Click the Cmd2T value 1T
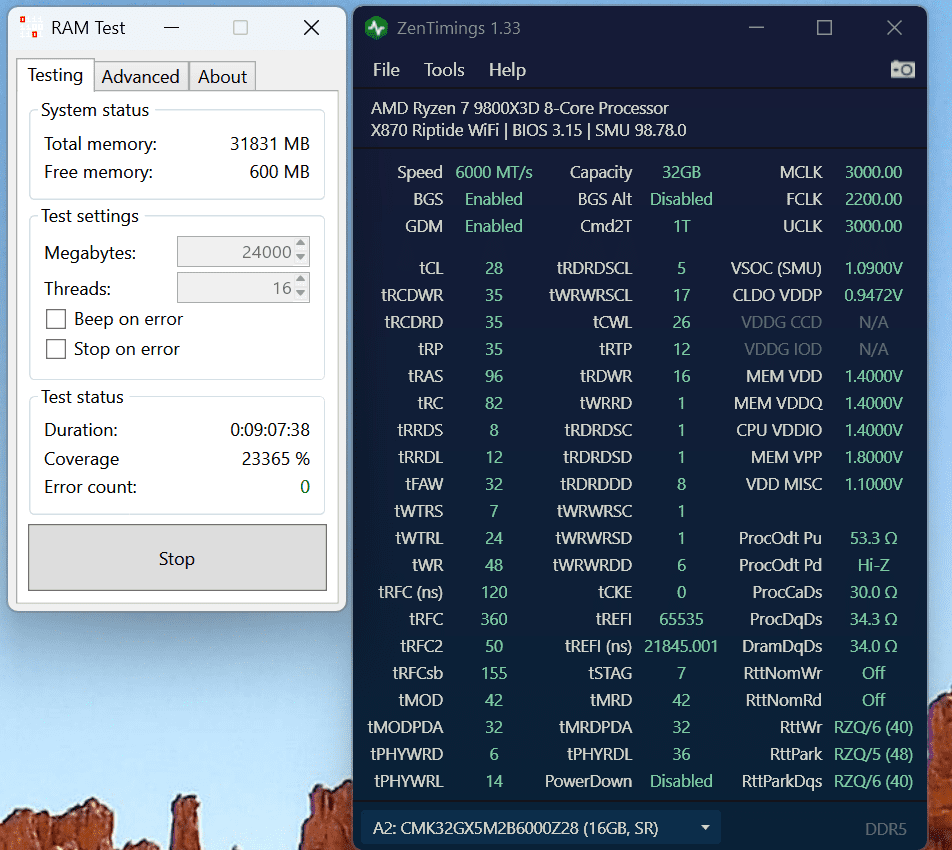The image size is (952, 850). tap(681, 226)
